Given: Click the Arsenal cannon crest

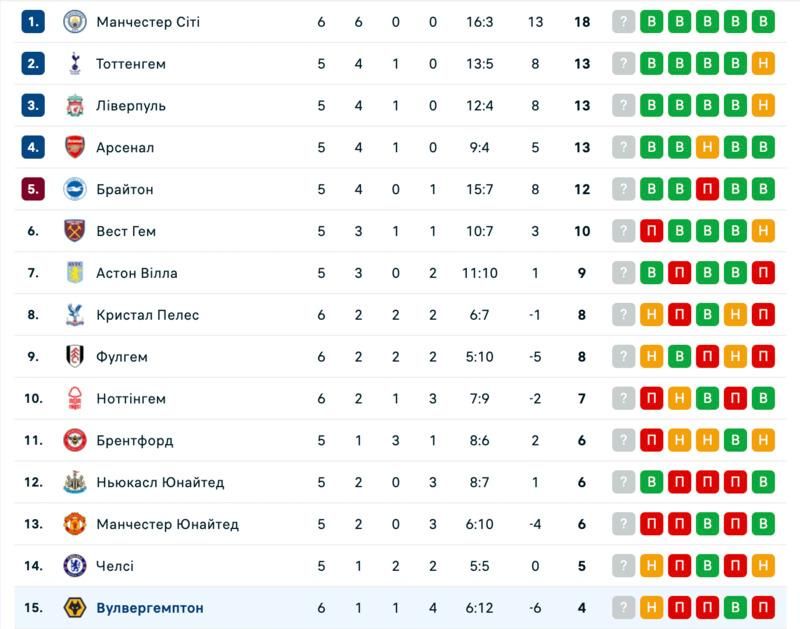Looking at the screenshot, I should pyautogui.click(x=75, y=148).
